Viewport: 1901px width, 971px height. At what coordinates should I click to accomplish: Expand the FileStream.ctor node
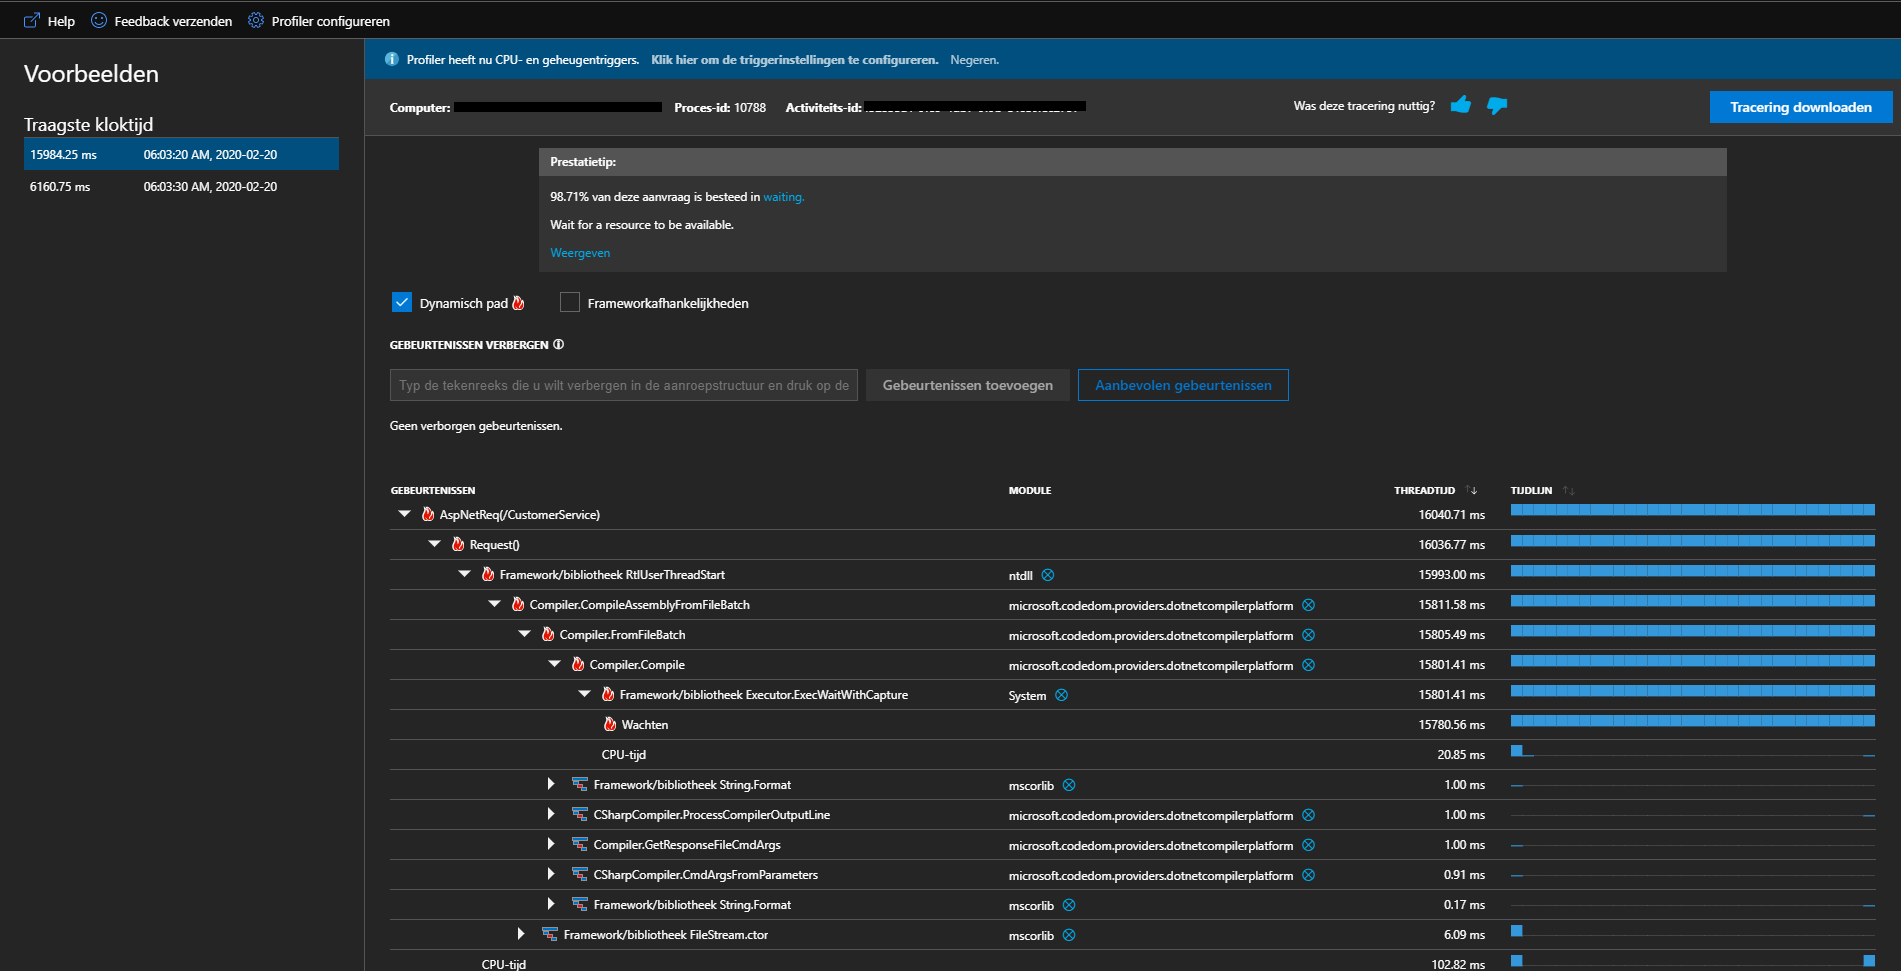click(521, 934)
